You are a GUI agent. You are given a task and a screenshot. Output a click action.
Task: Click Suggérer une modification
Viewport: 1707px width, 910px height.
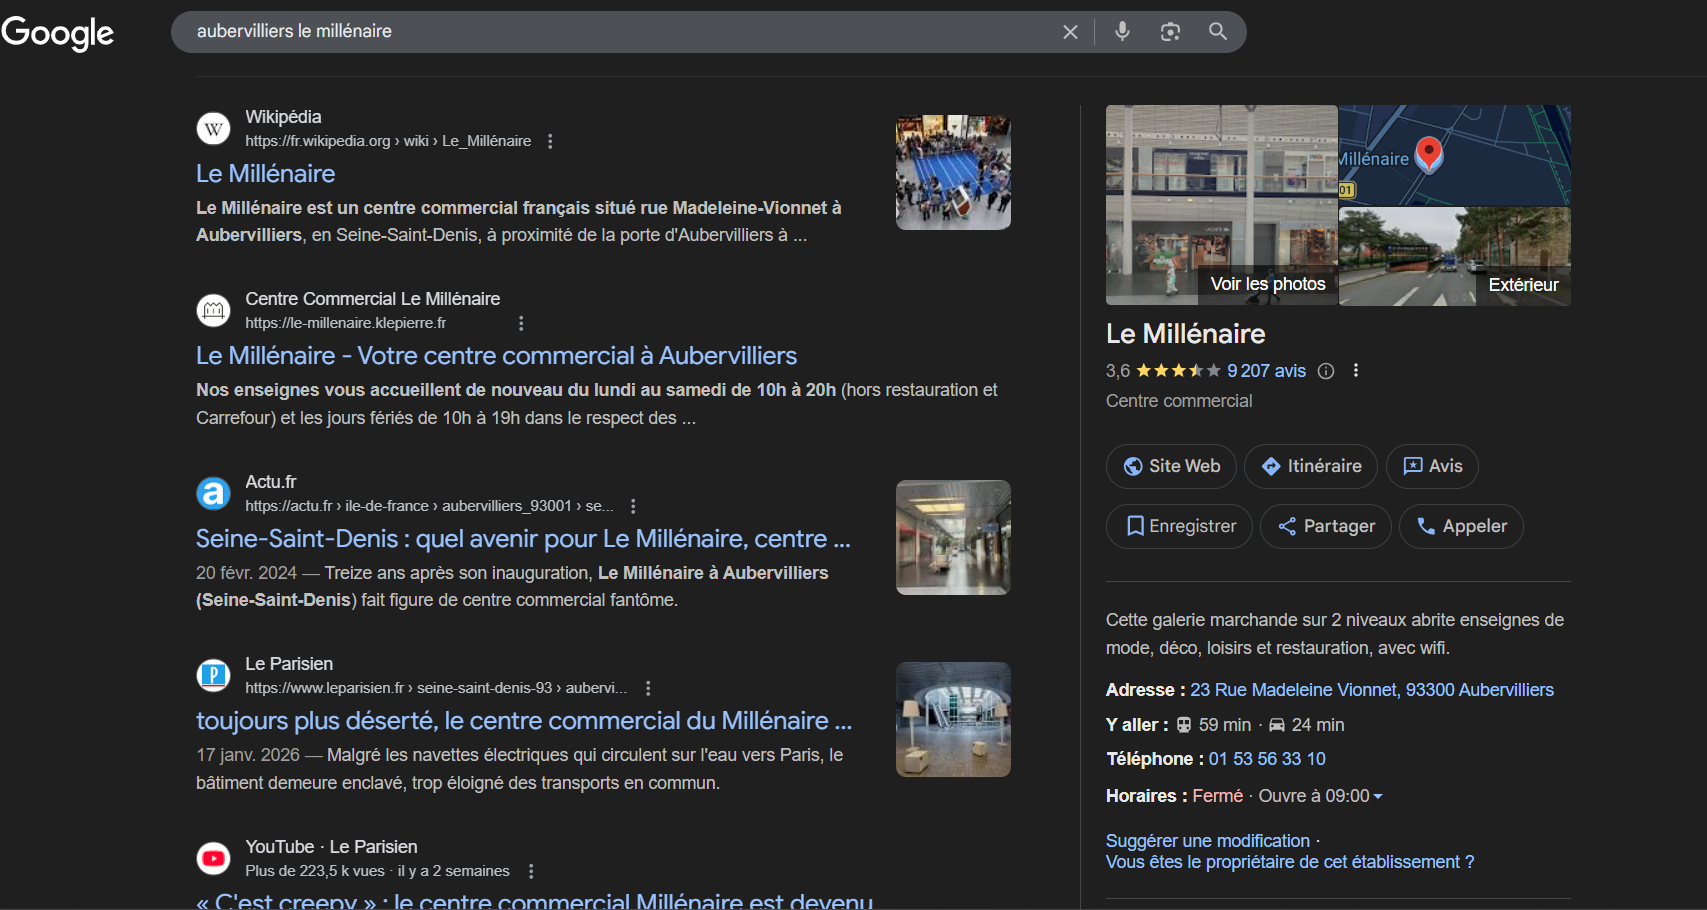tap(1208, 841)
